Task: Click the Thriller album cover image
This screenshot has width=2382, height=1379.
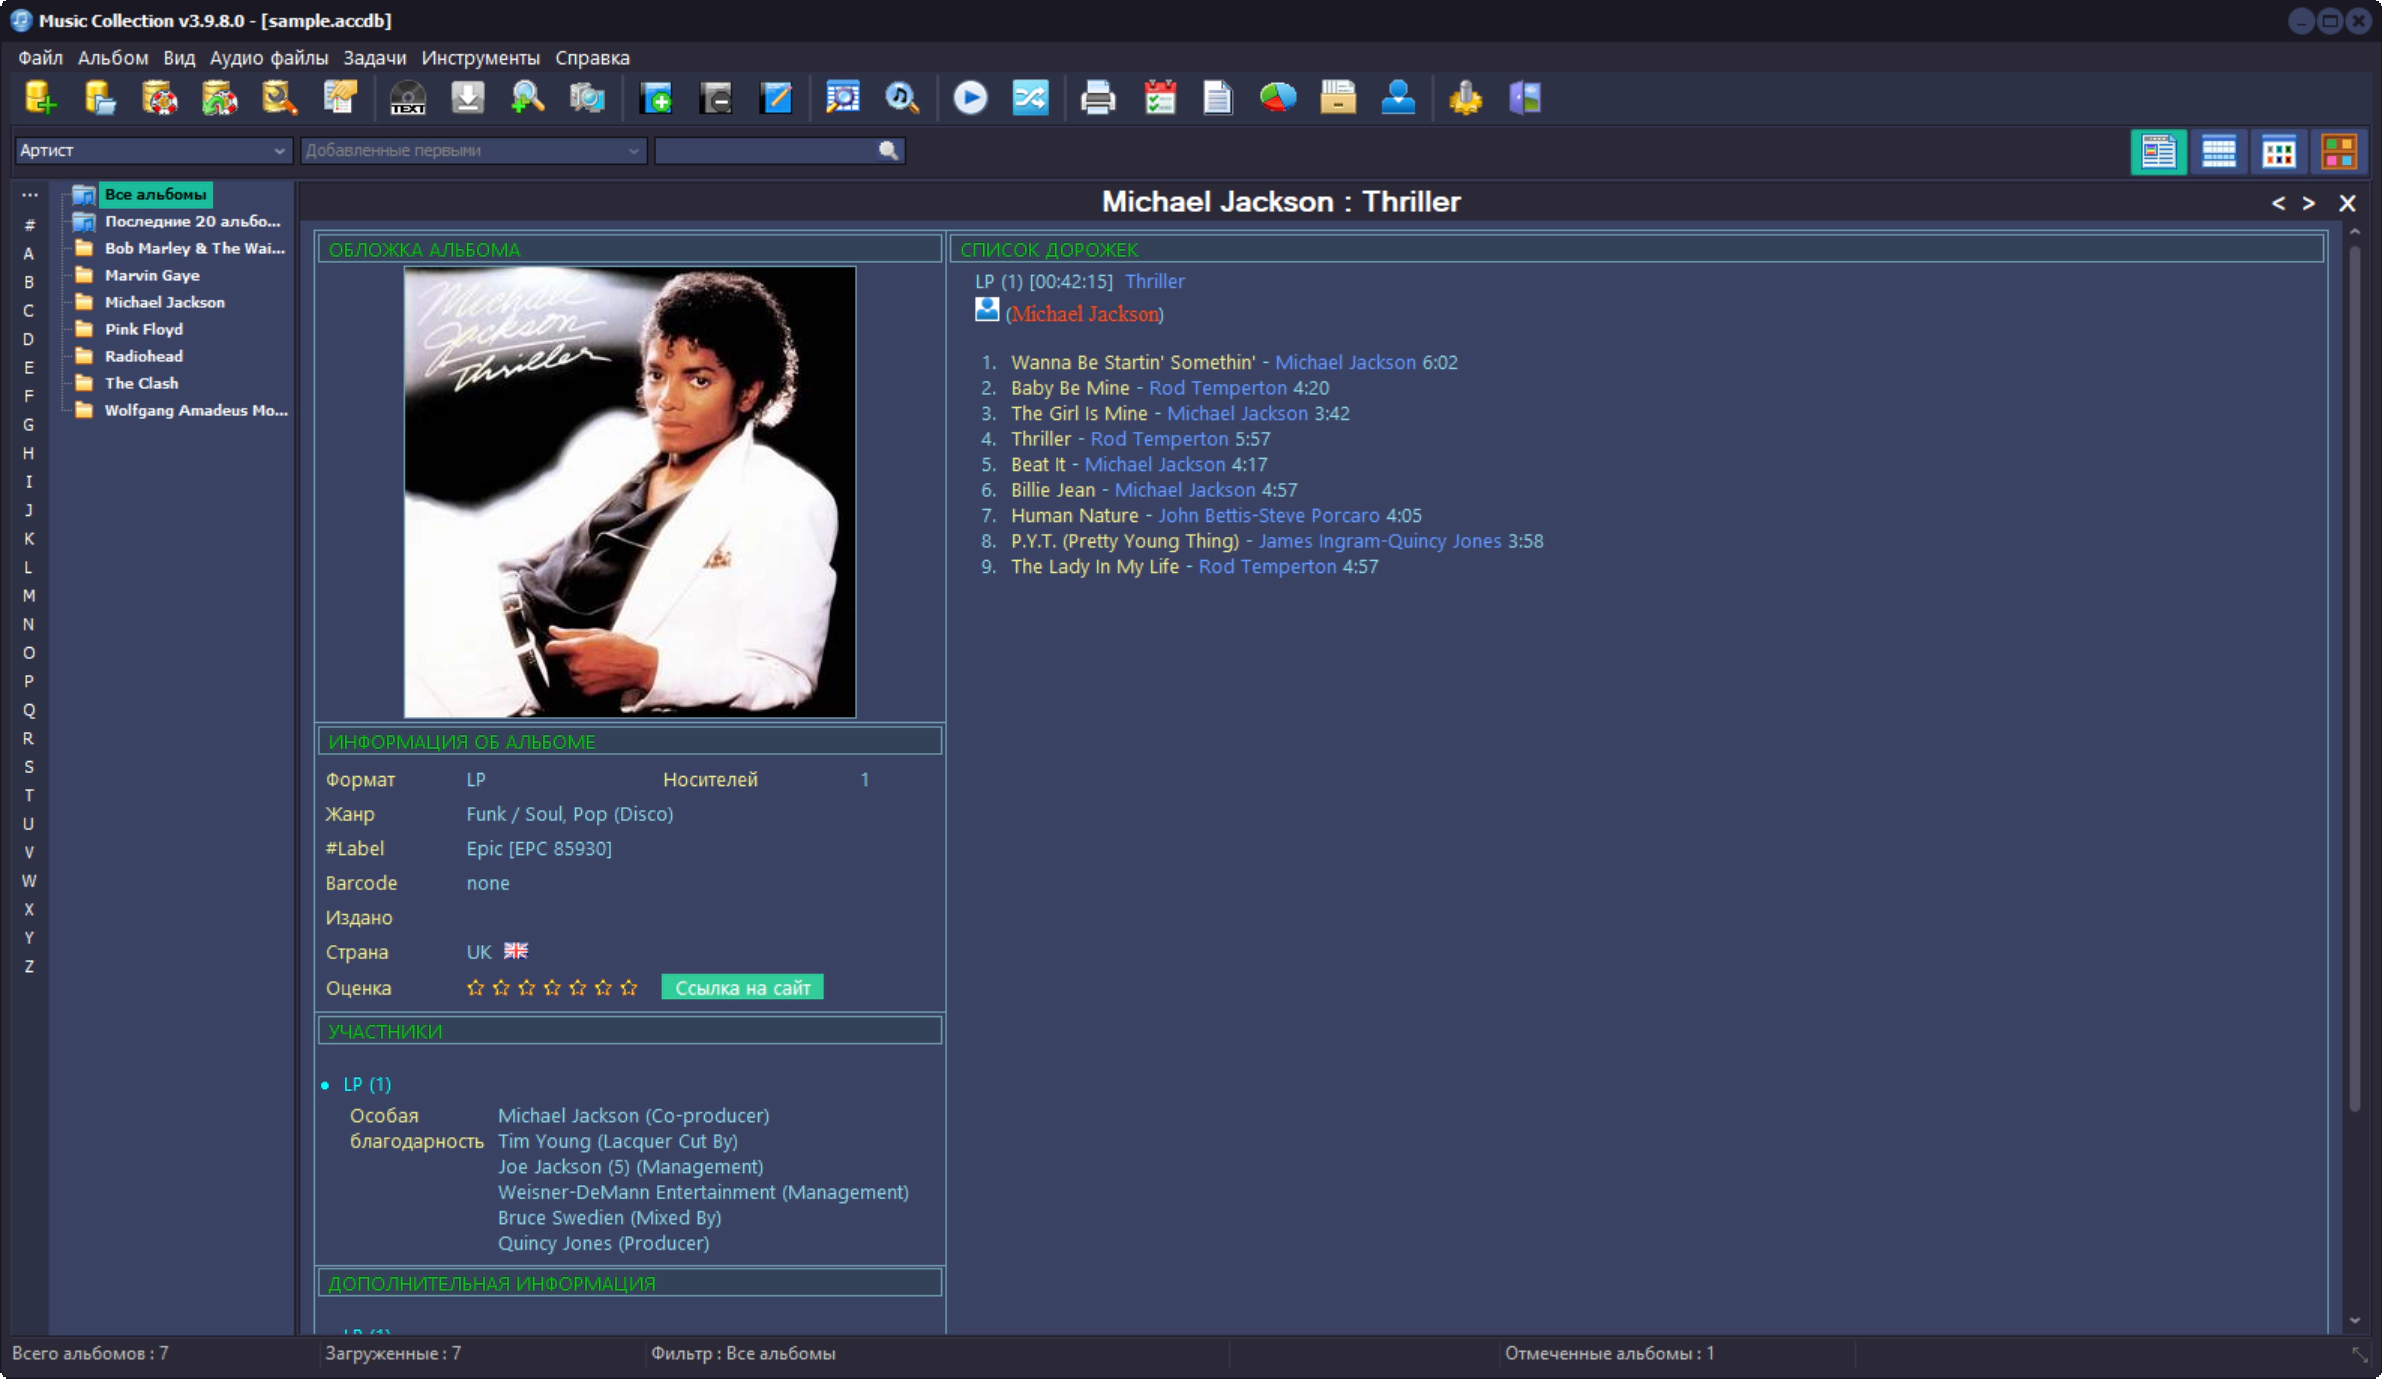Action: [630, 491]
